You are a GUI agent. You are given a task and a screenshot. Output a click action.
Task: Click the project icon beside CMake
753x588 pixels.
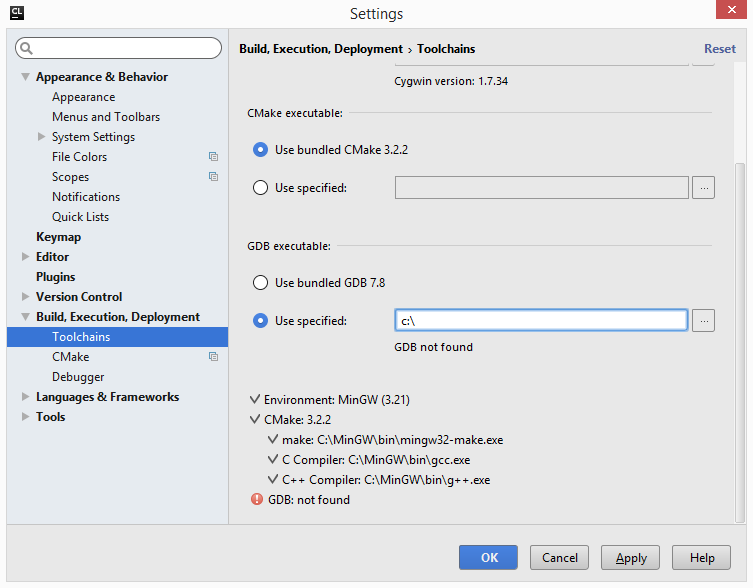(x=213, y=357)
